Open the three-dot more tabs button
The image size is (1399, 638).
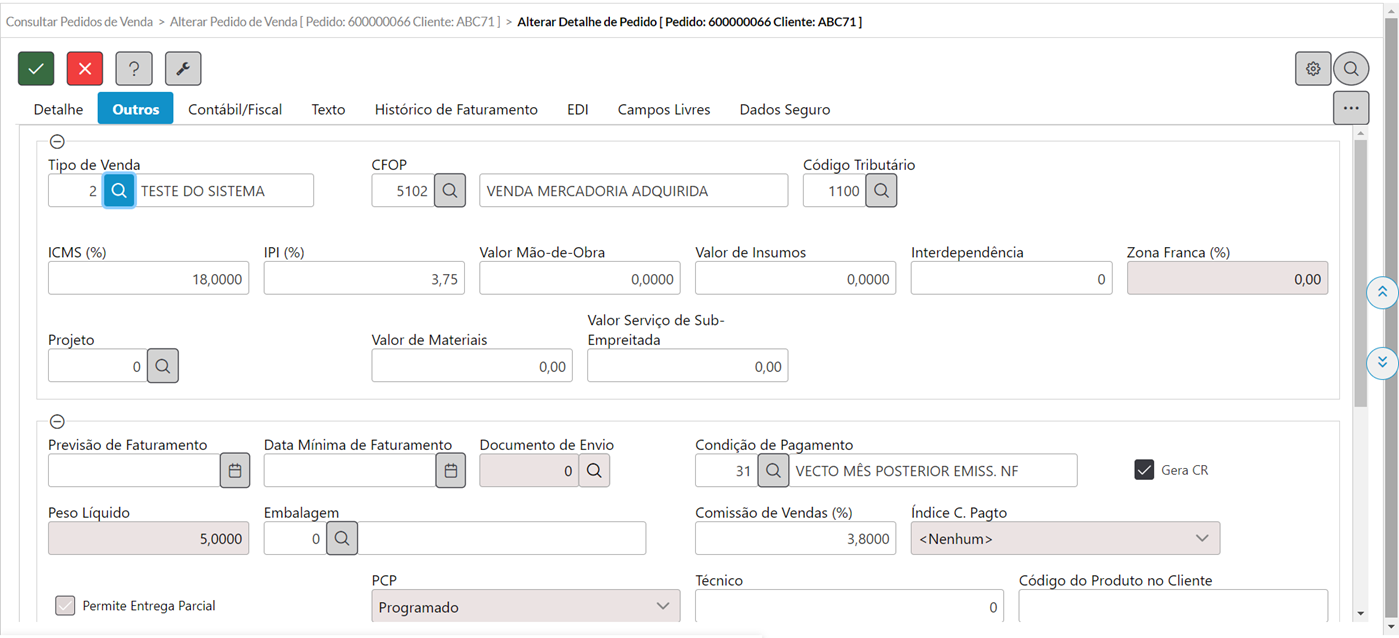pos(1351,108)
